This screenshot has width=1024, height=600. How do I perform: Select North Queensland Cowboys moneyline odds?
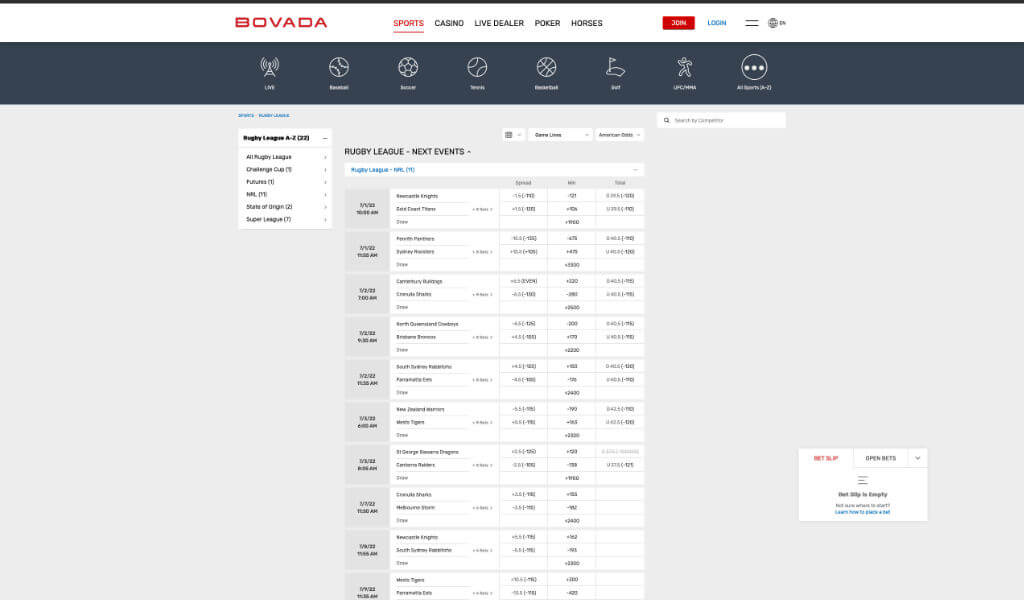(571, 324)
